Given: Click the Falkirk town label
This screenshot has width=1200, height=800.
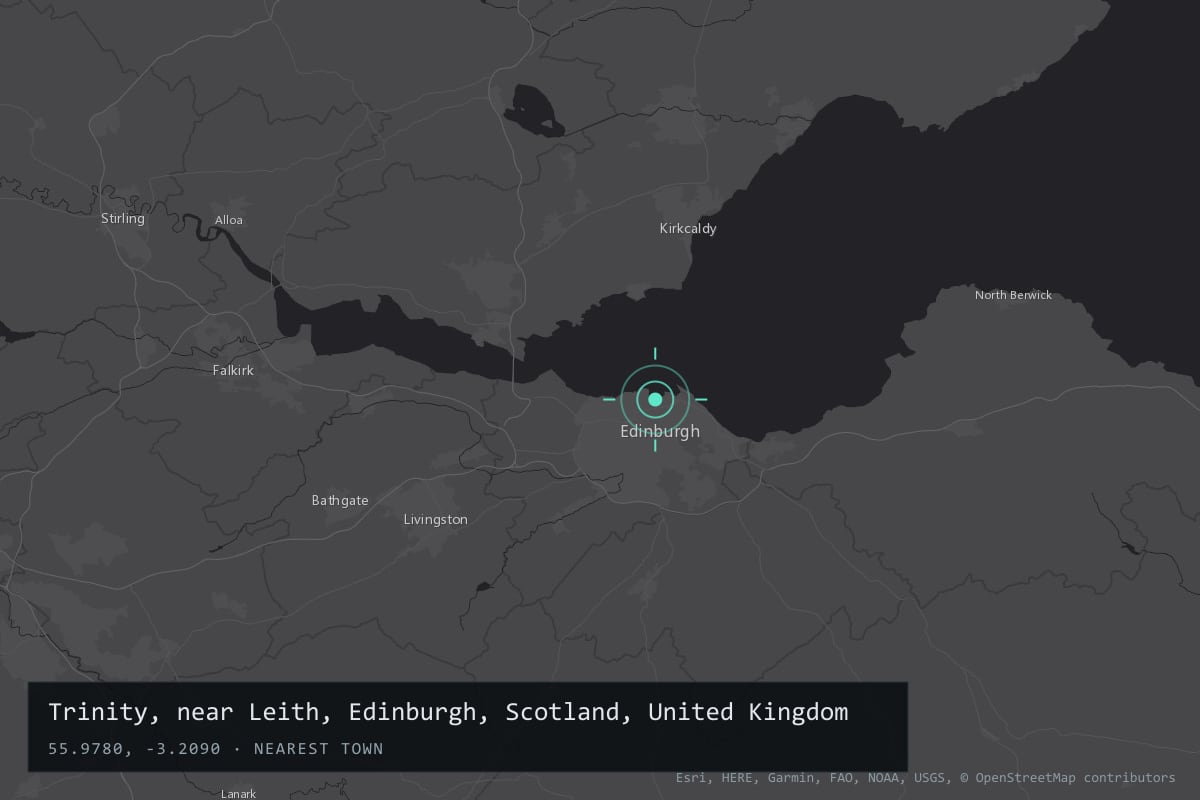Looking at the screenshot, I should point(233,370).
